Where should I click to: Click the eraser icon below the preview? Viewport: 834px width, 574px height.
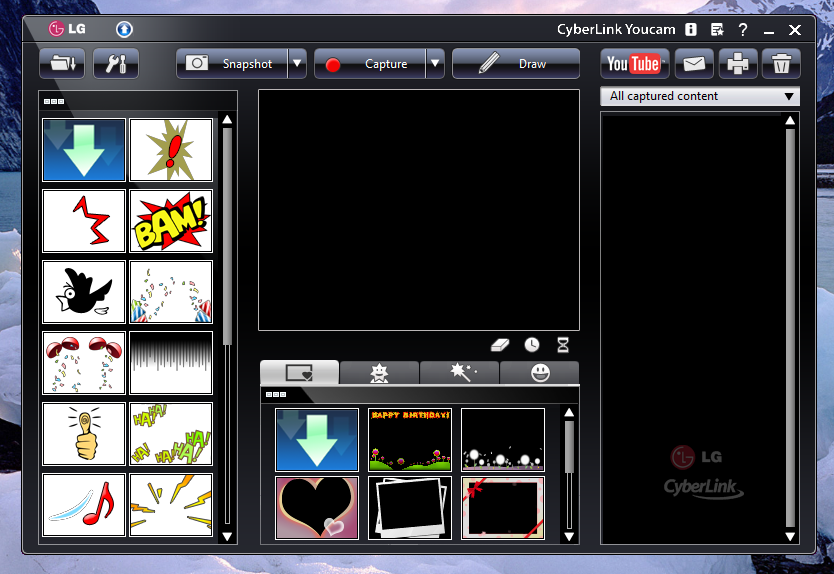pyautogui.click(x=499, y=345)
